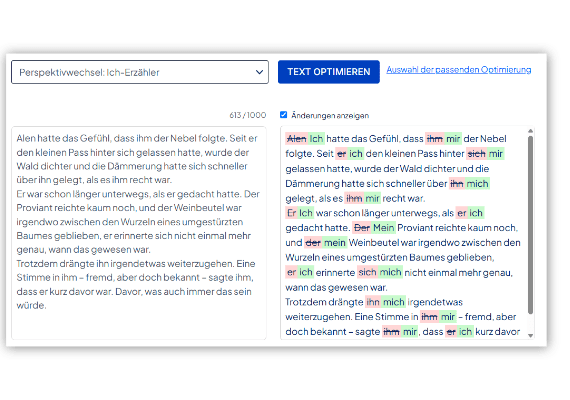This screenshot has width=570, height=400.
Task: Click the Änderungen anzeigen label
Action: [330, 116]
